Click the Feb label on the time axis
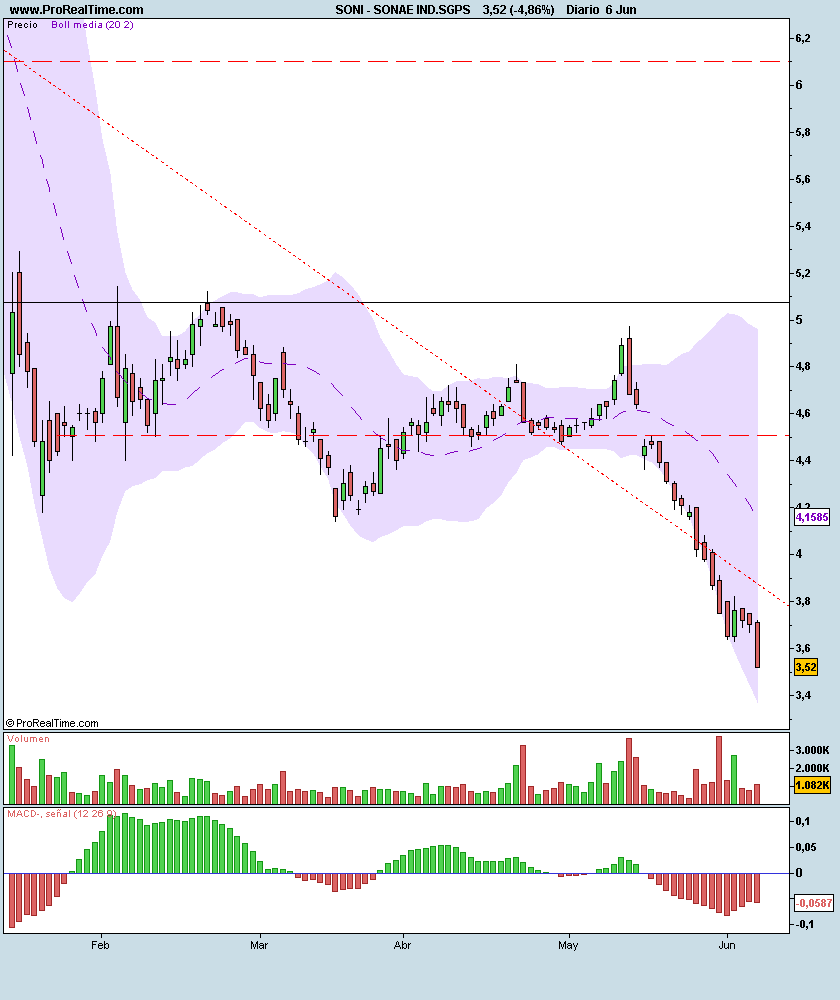The height and width of the screenshot is (1000, 840). point(100,945)
